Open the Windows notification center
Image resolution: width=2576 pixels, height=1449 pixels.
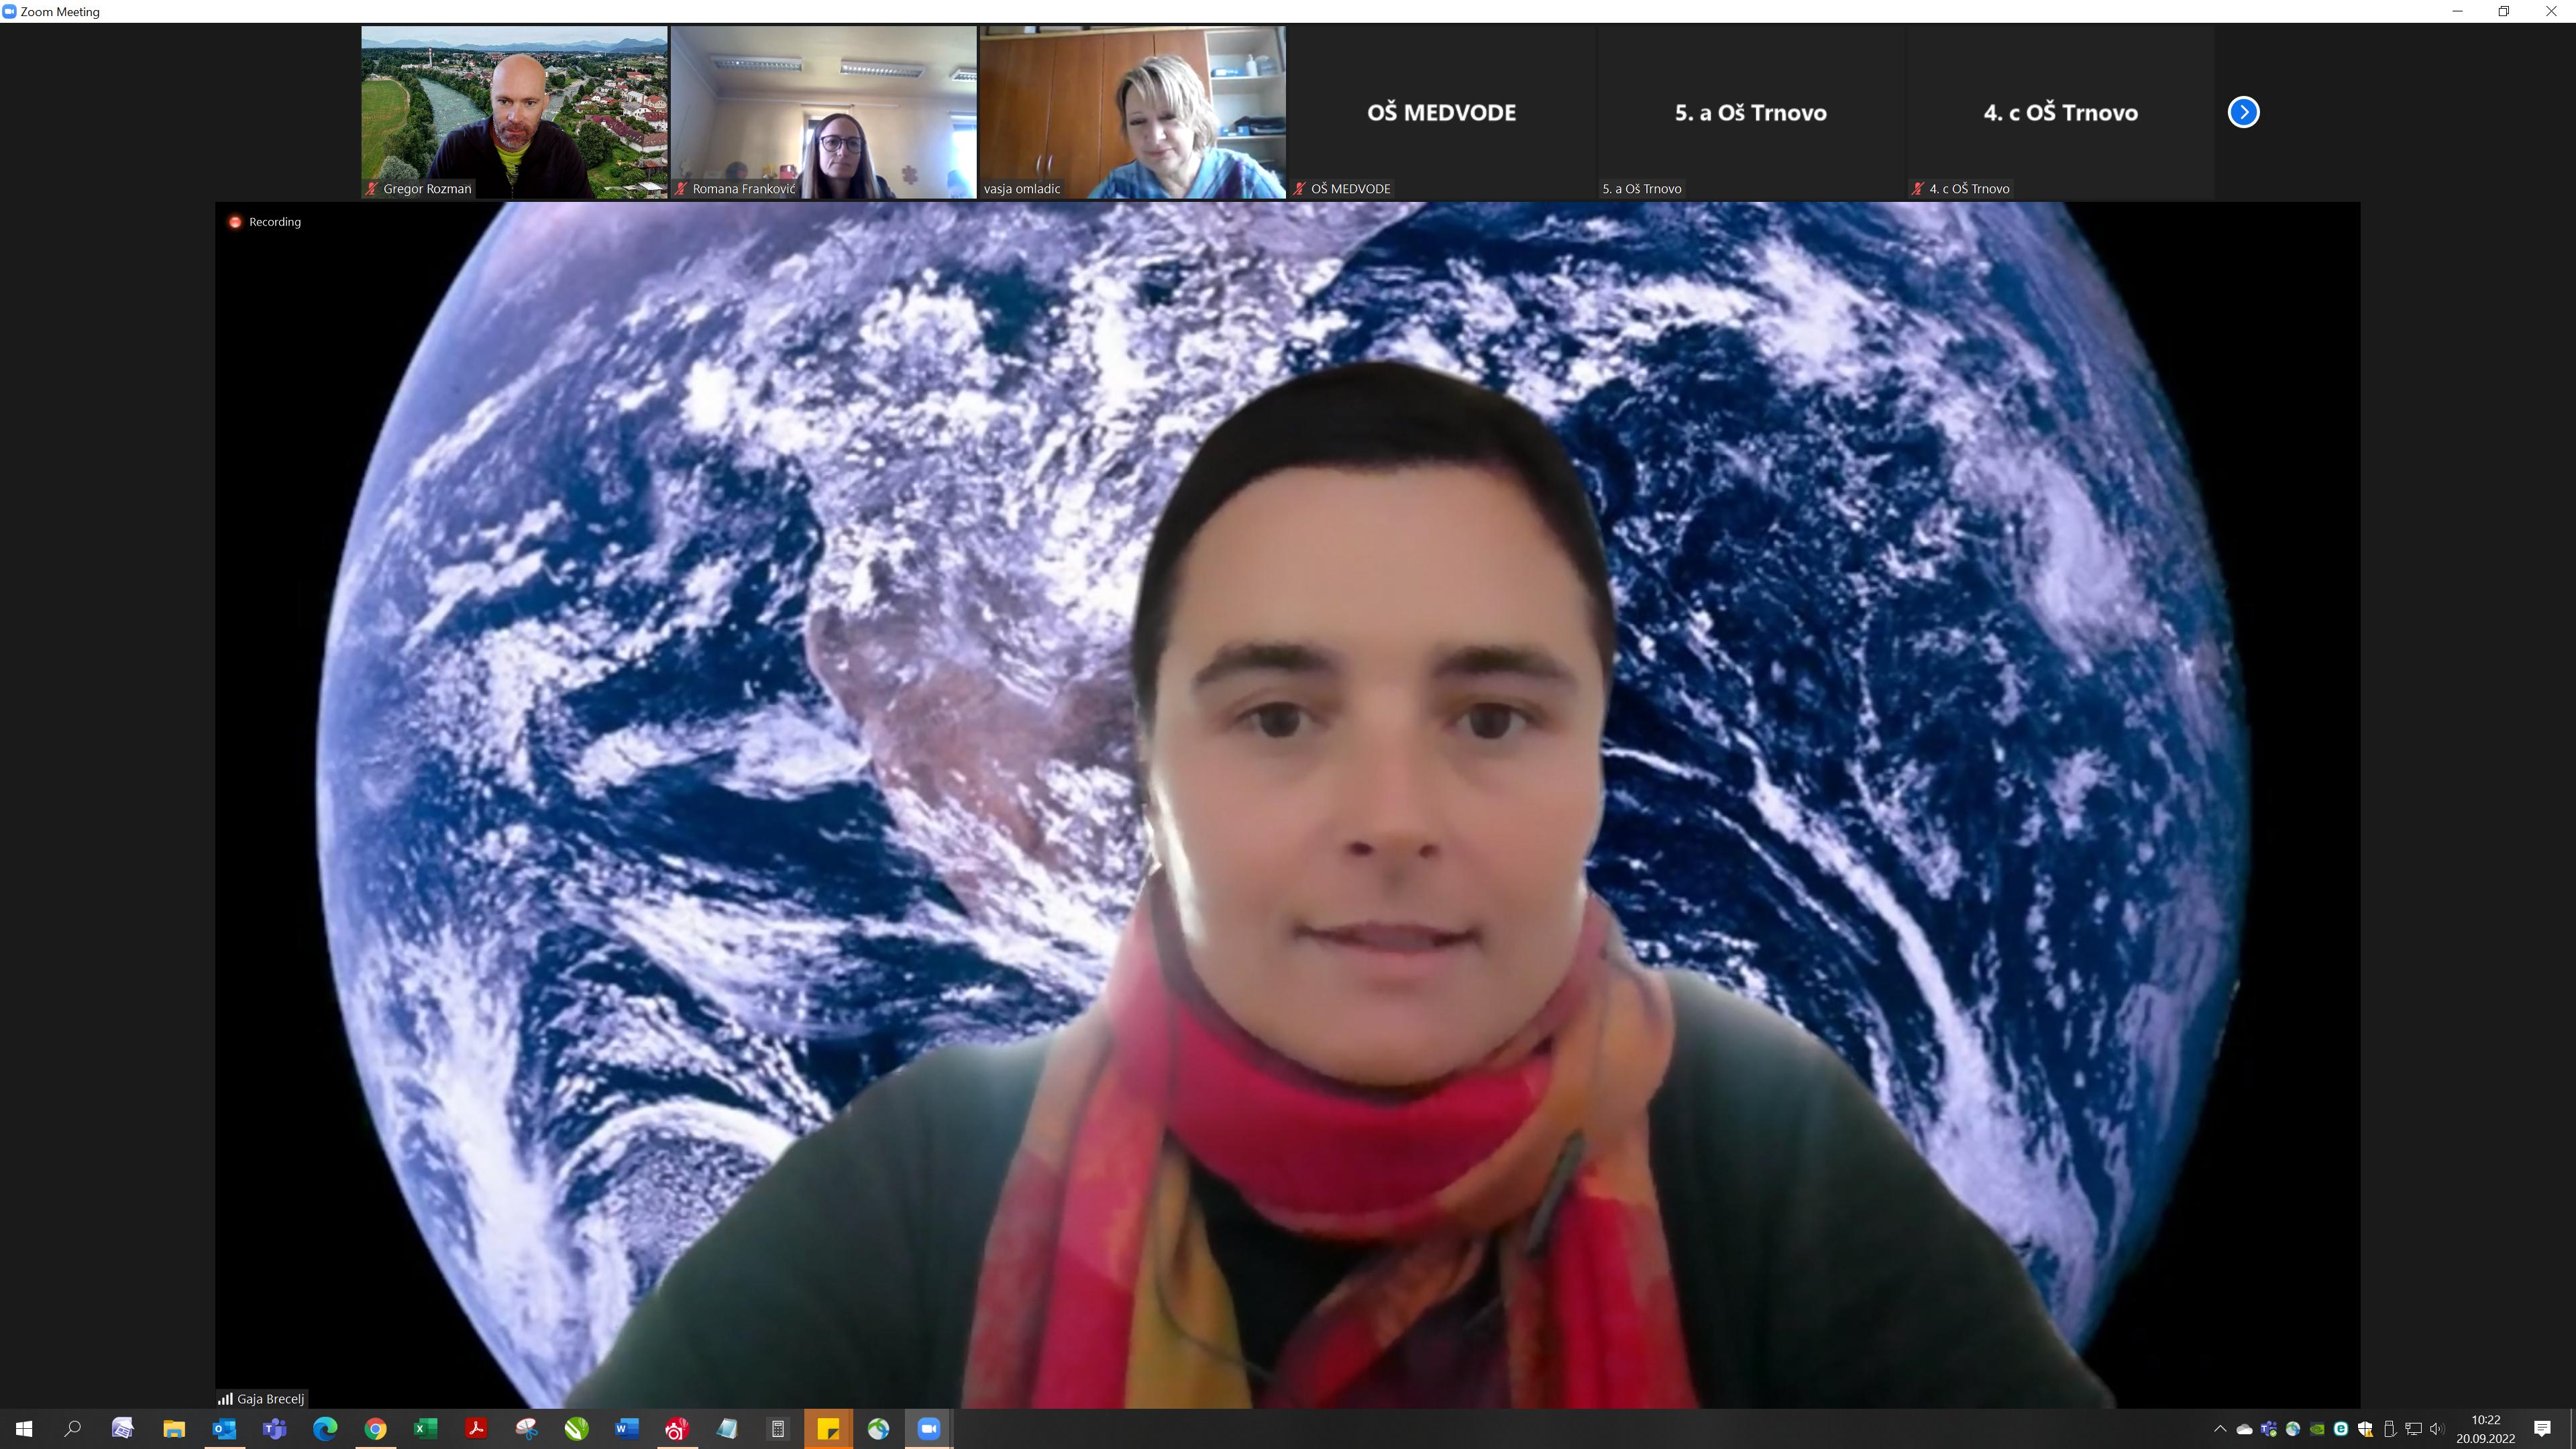(x=2542, y=1429)
